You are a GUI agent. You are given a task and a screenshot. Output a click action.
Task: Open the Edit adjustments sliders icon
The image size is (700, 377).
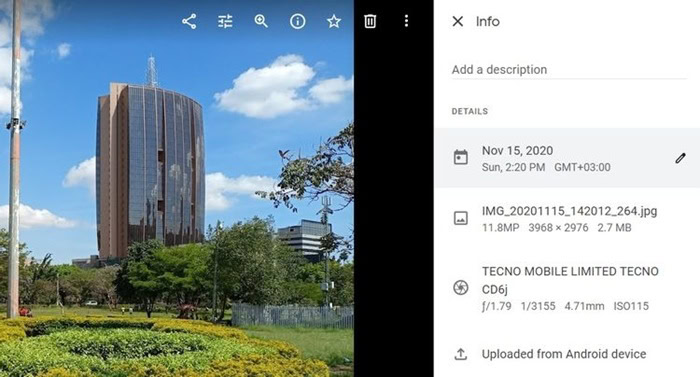tap(225, 21)
